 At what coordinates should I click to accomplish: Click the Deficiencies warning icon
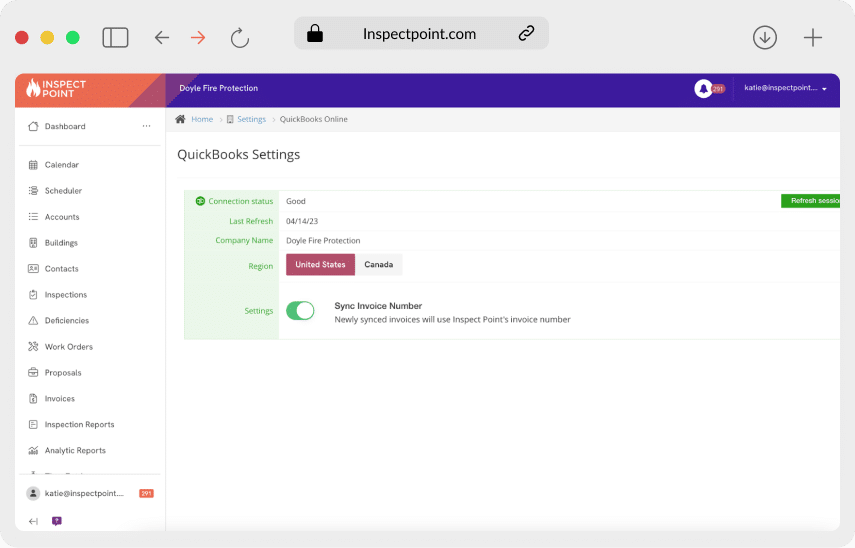click(33, 321)
